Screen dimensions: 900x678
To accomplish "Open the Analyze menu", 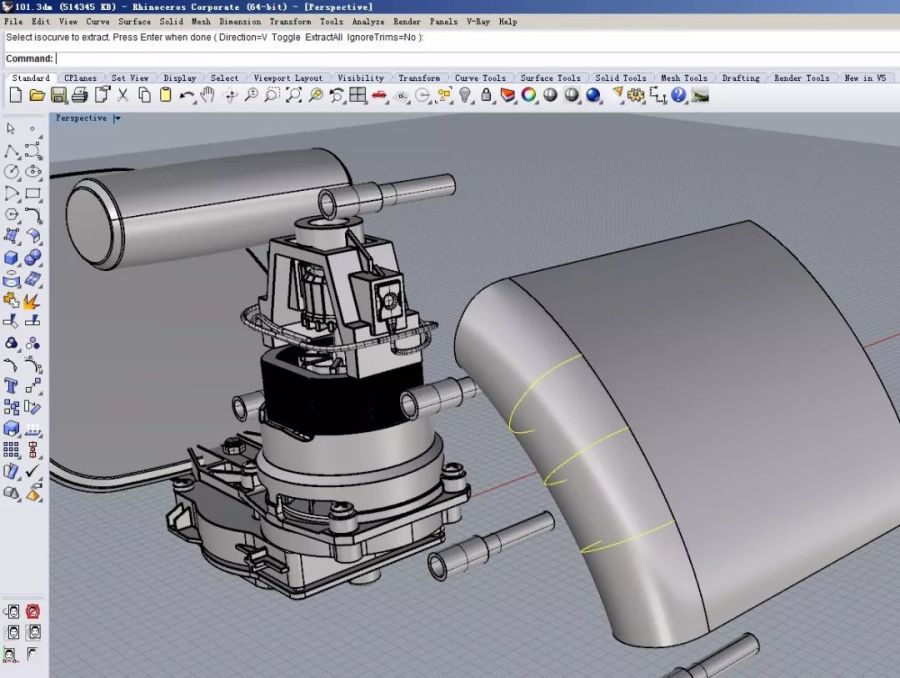I will click(x=368, y=21).
